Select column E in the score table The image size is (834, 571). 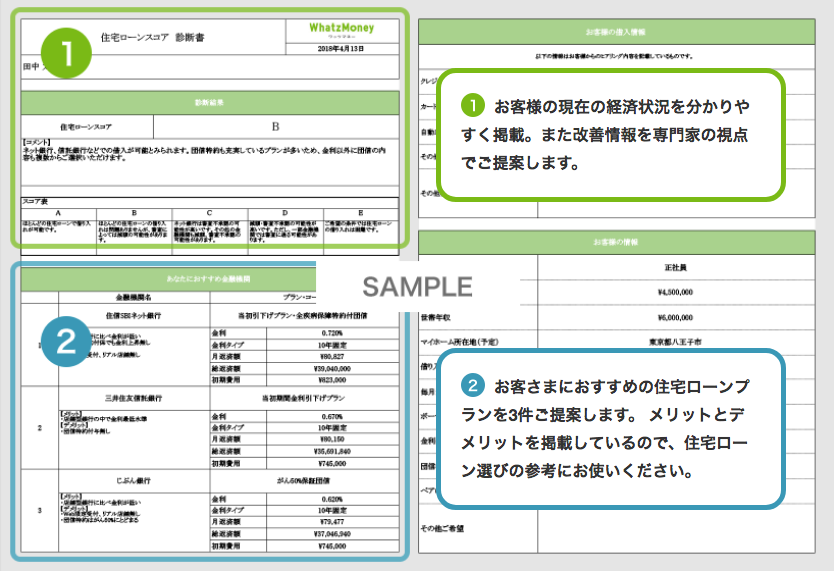click(x=361, y=213)
